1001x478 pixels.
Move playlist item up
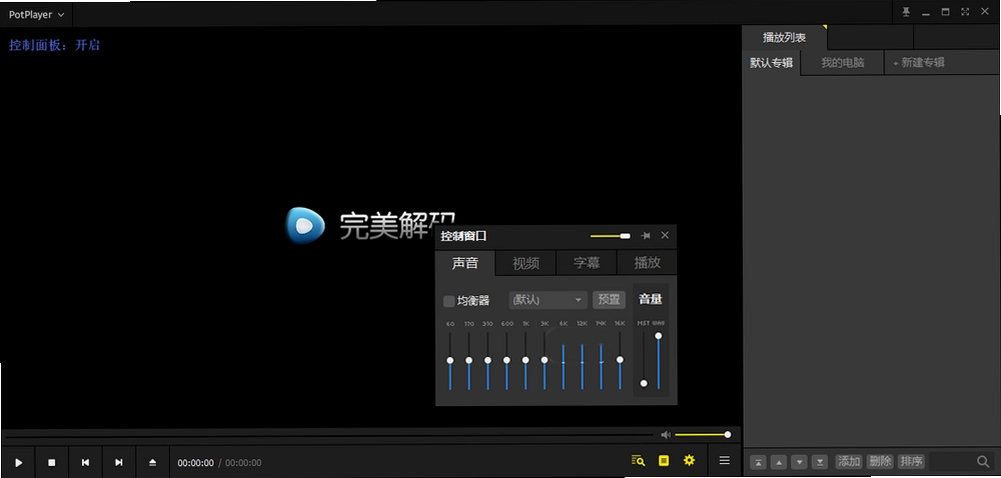click(779, 461)
